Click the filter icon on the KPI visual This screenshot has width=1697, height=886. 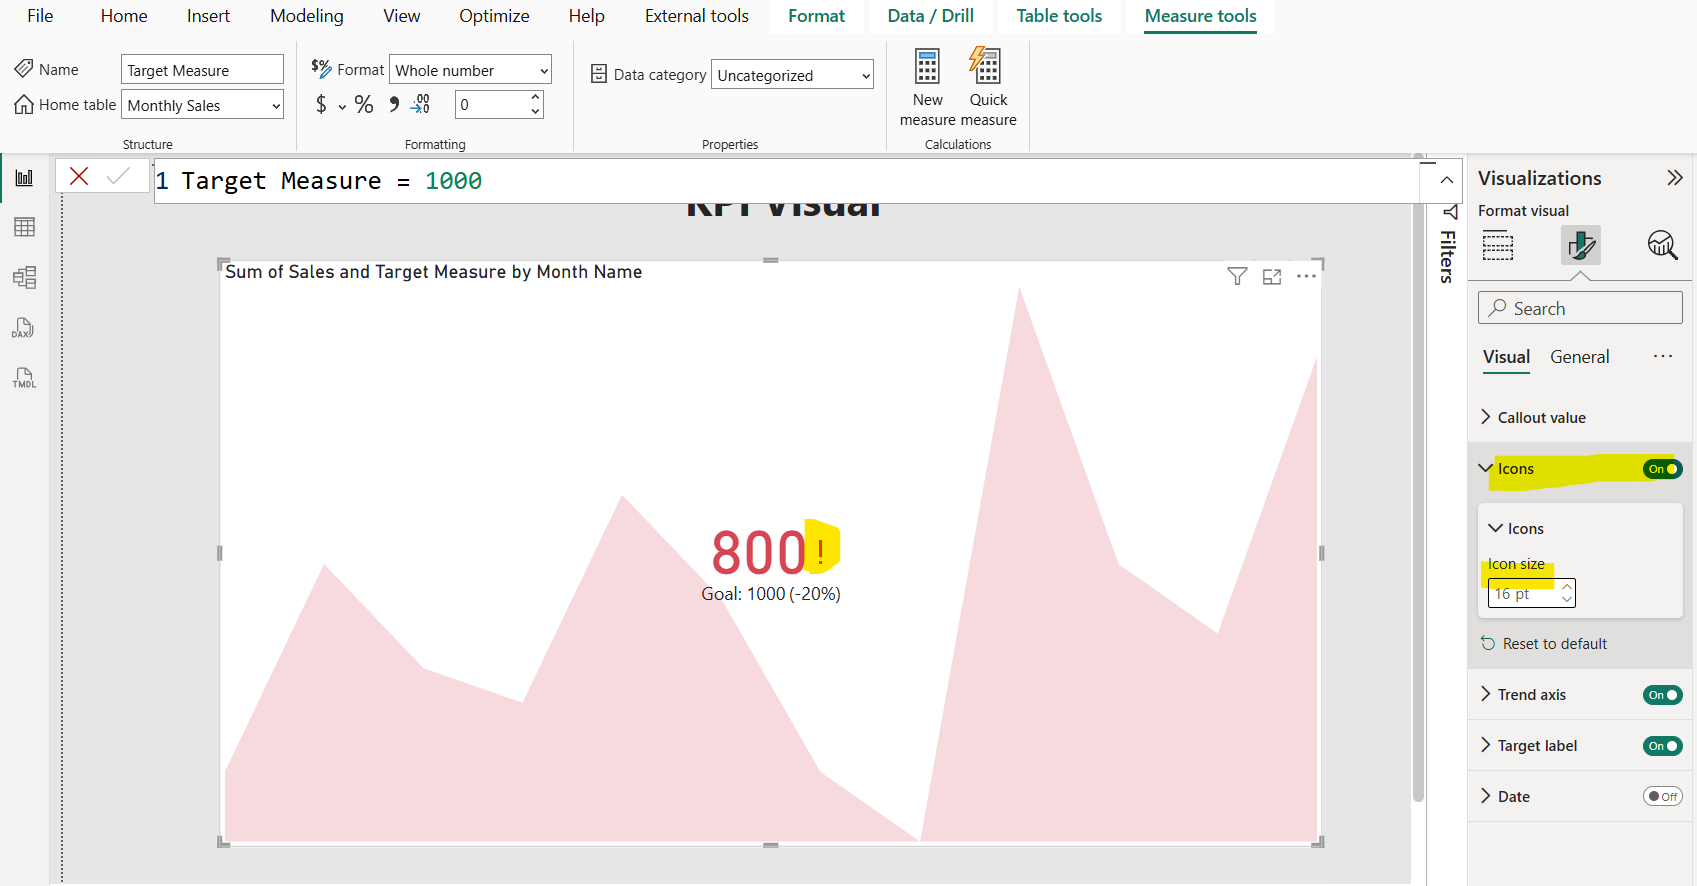pos(1237,276)
